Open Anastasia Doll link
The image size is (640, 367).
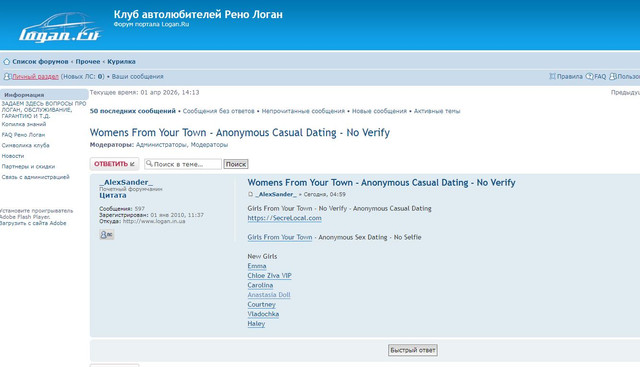[x=269, y=295]
